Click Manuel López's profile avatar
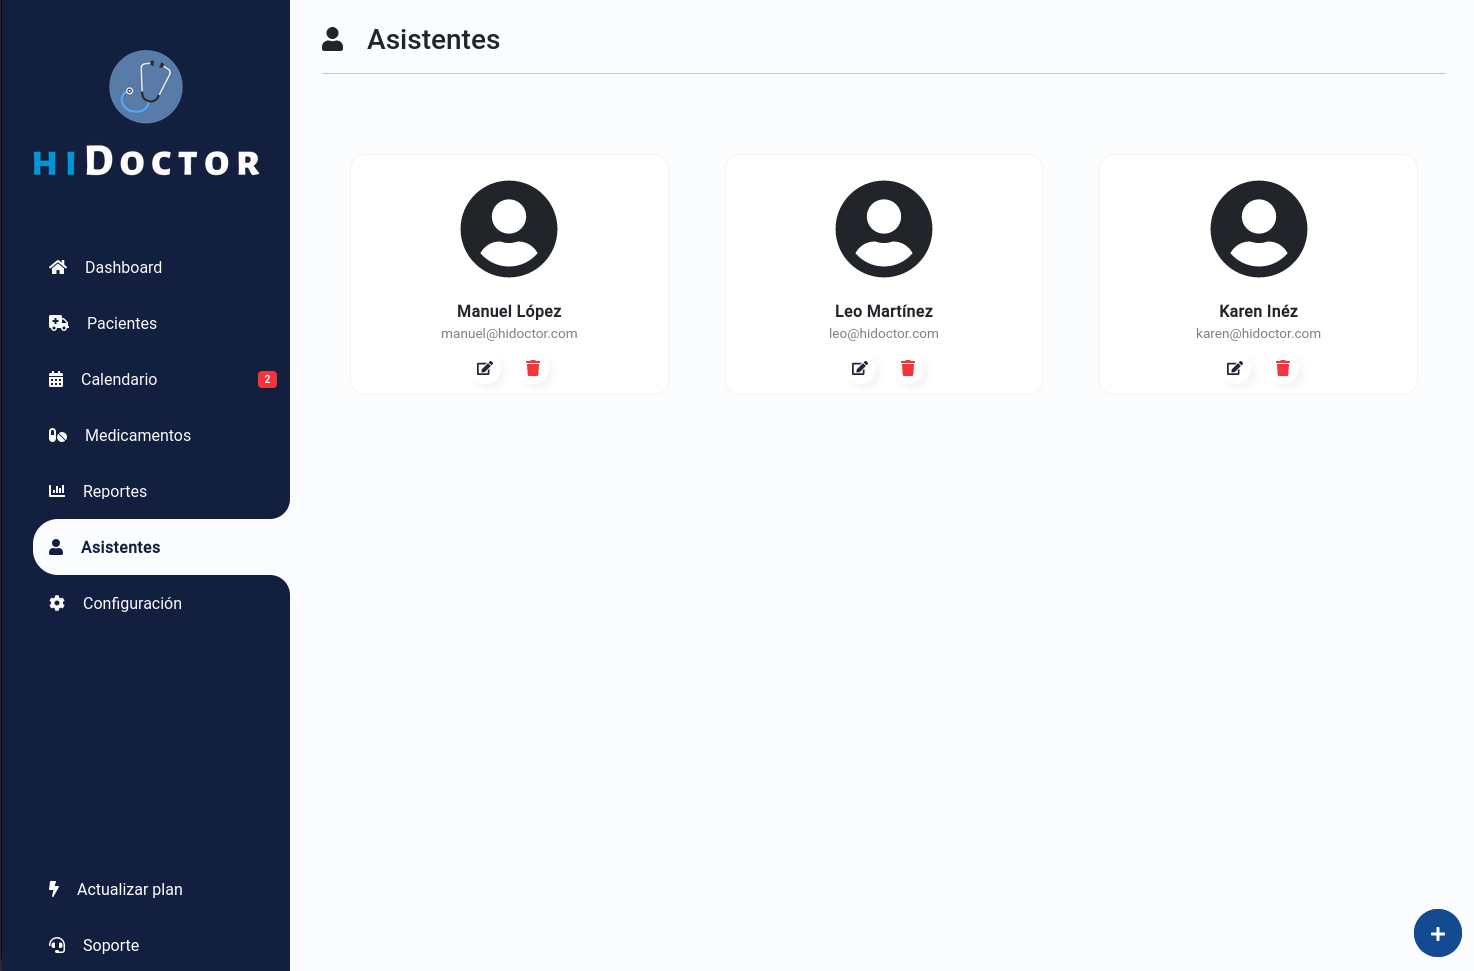Screen dimensions: 1474x971 509,229
